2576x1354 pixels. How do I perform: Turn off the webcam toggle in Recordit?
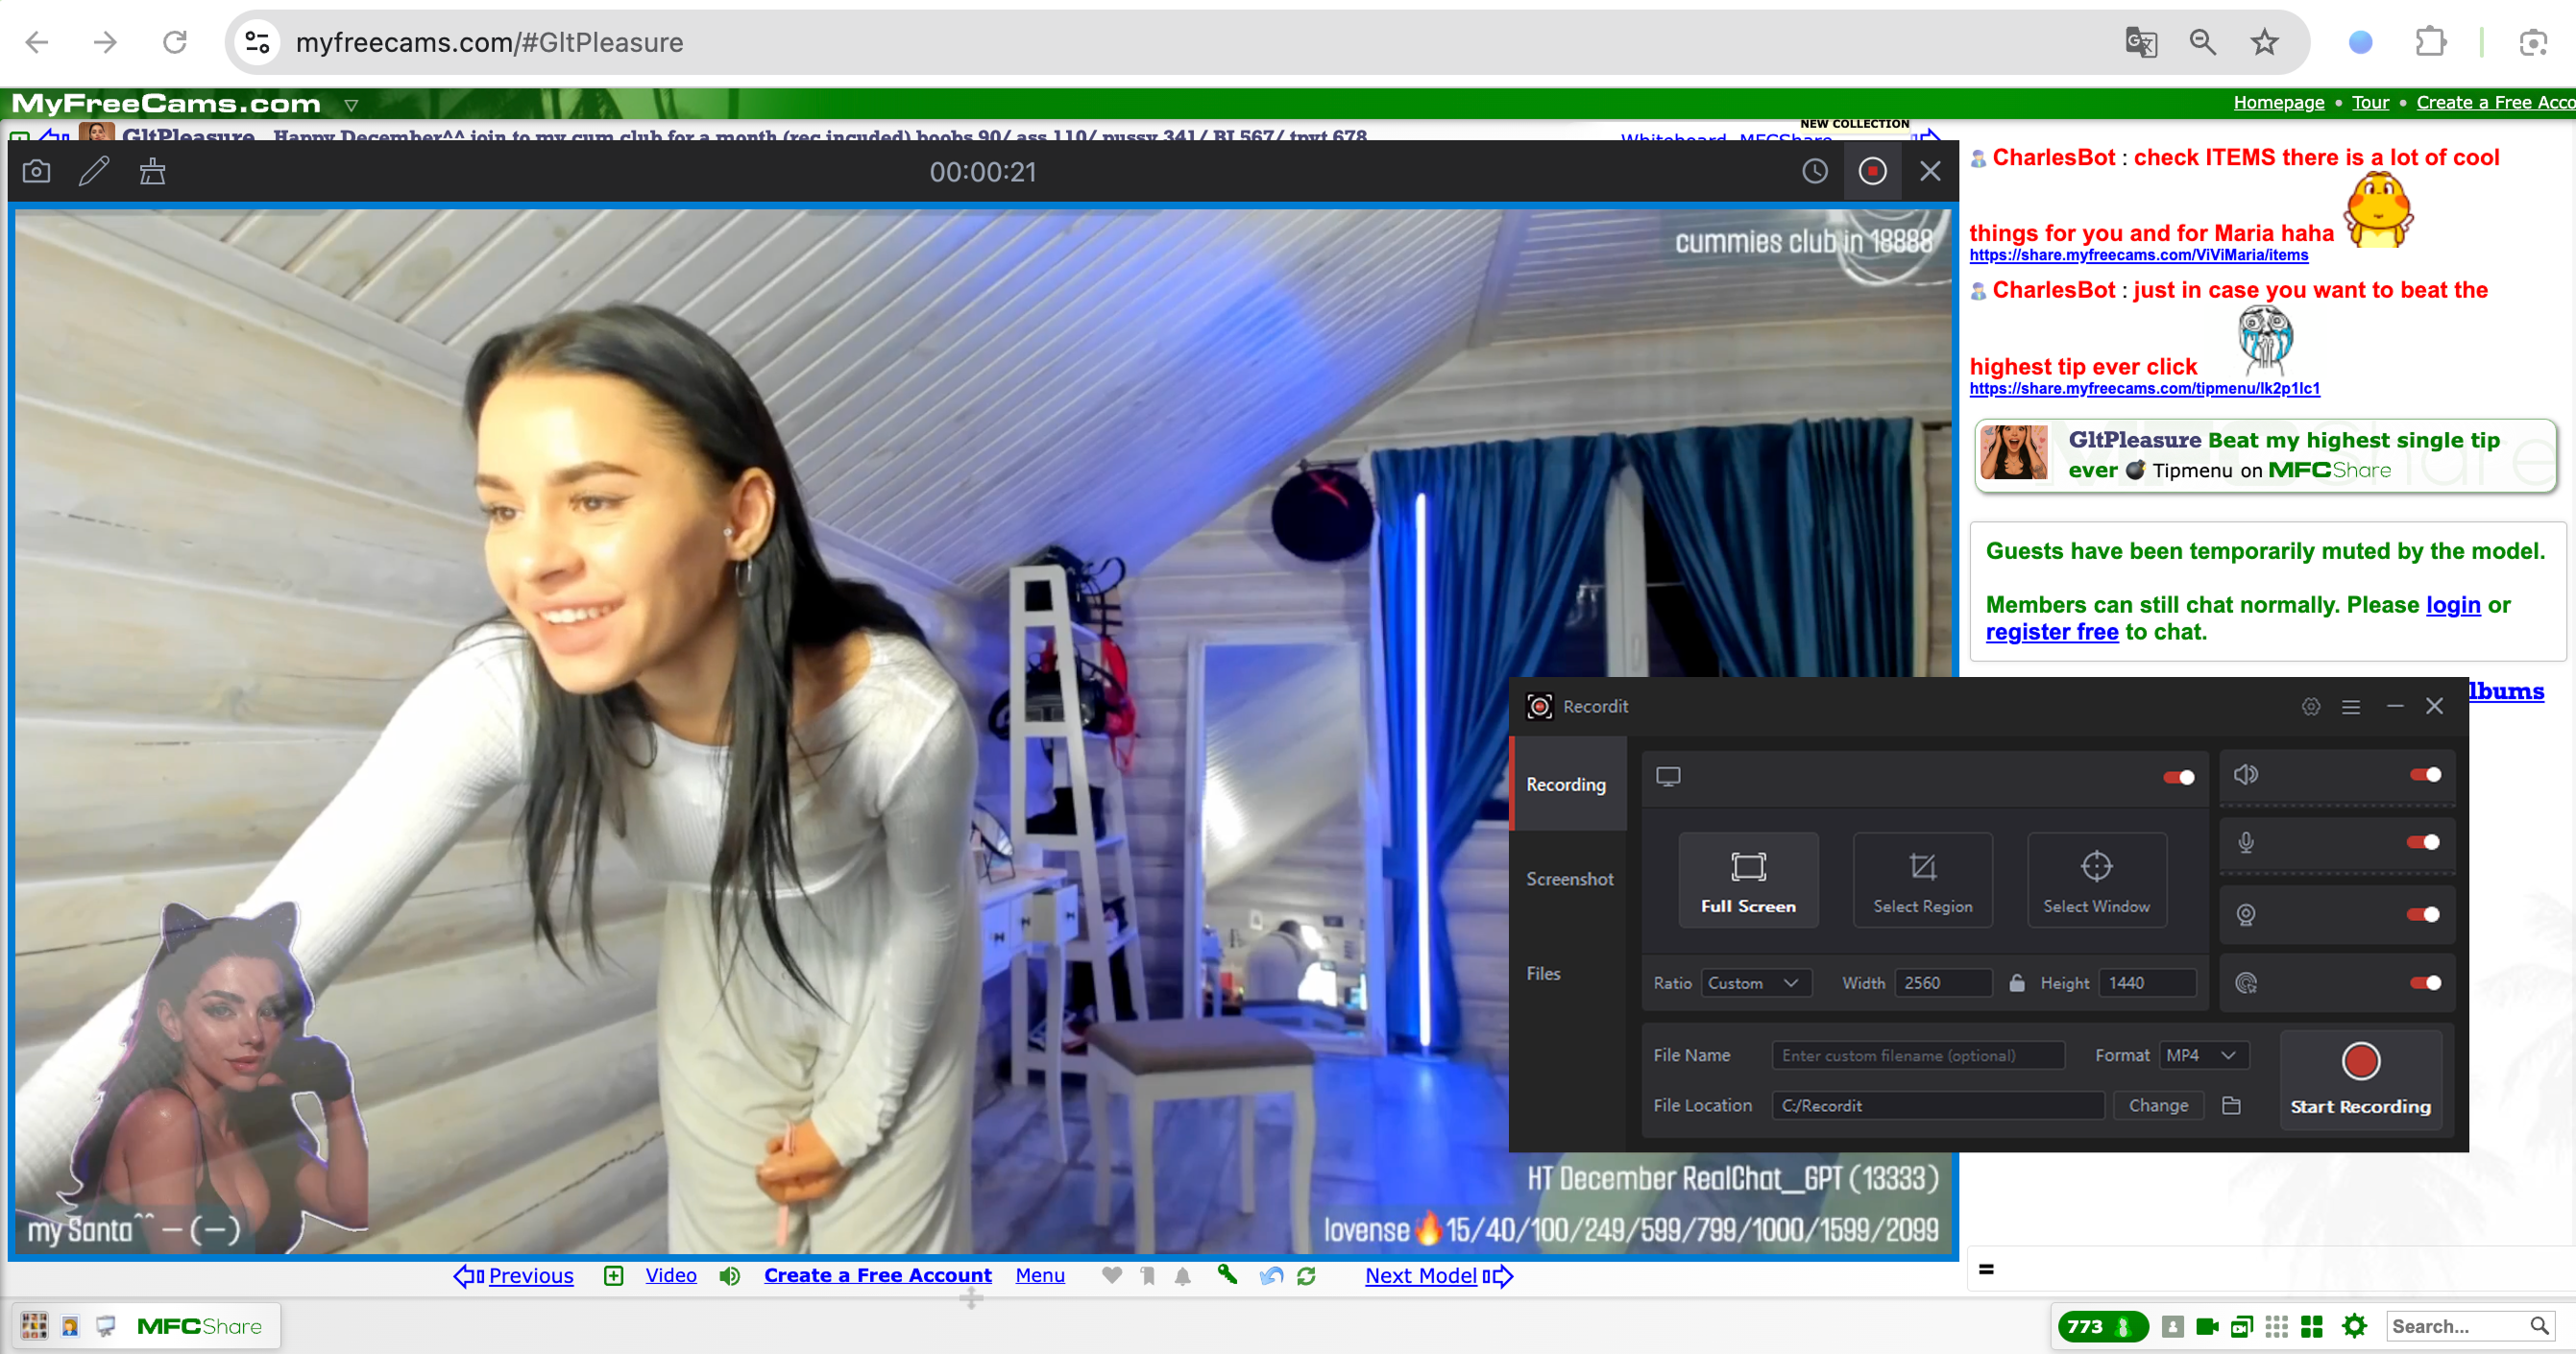(2424, 913)
